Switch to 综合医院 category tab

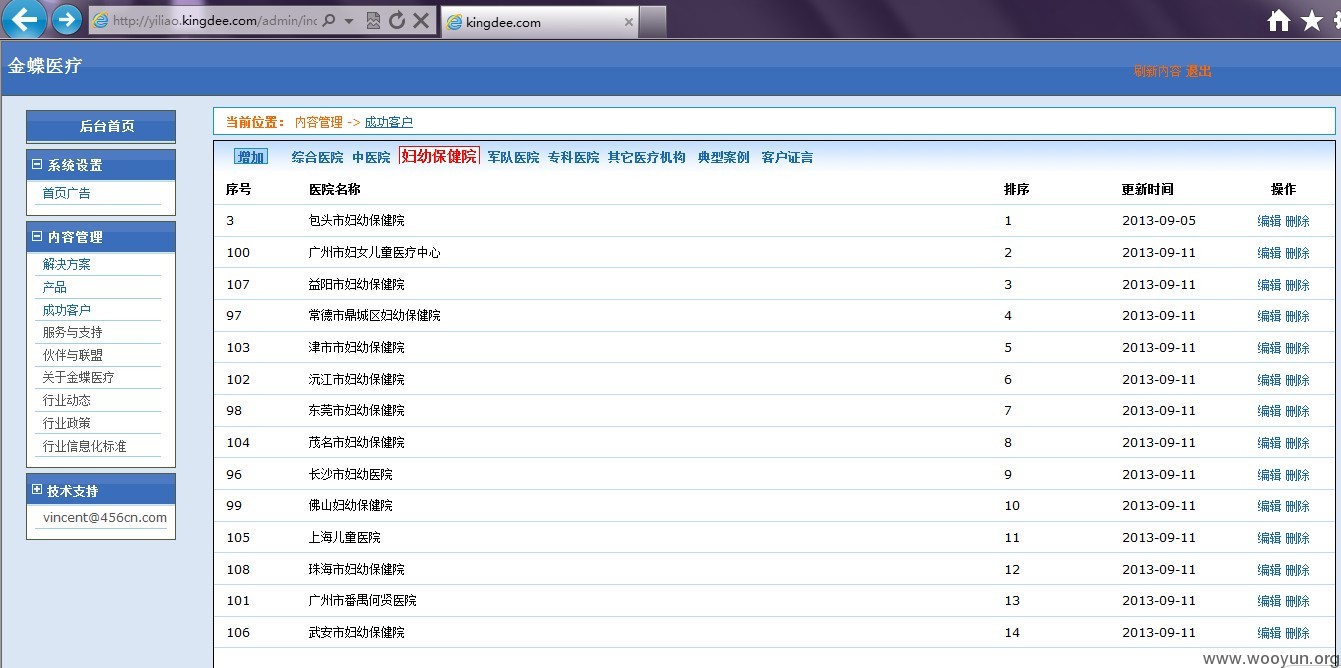coord(317,157)
